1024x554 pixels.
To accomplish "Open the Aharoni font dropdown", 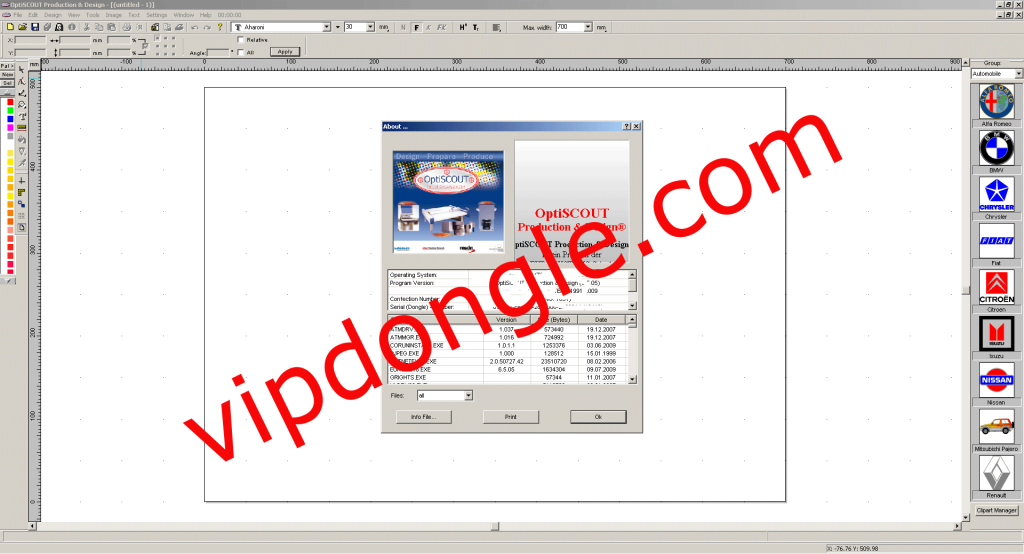I will [x=326, y=27].
